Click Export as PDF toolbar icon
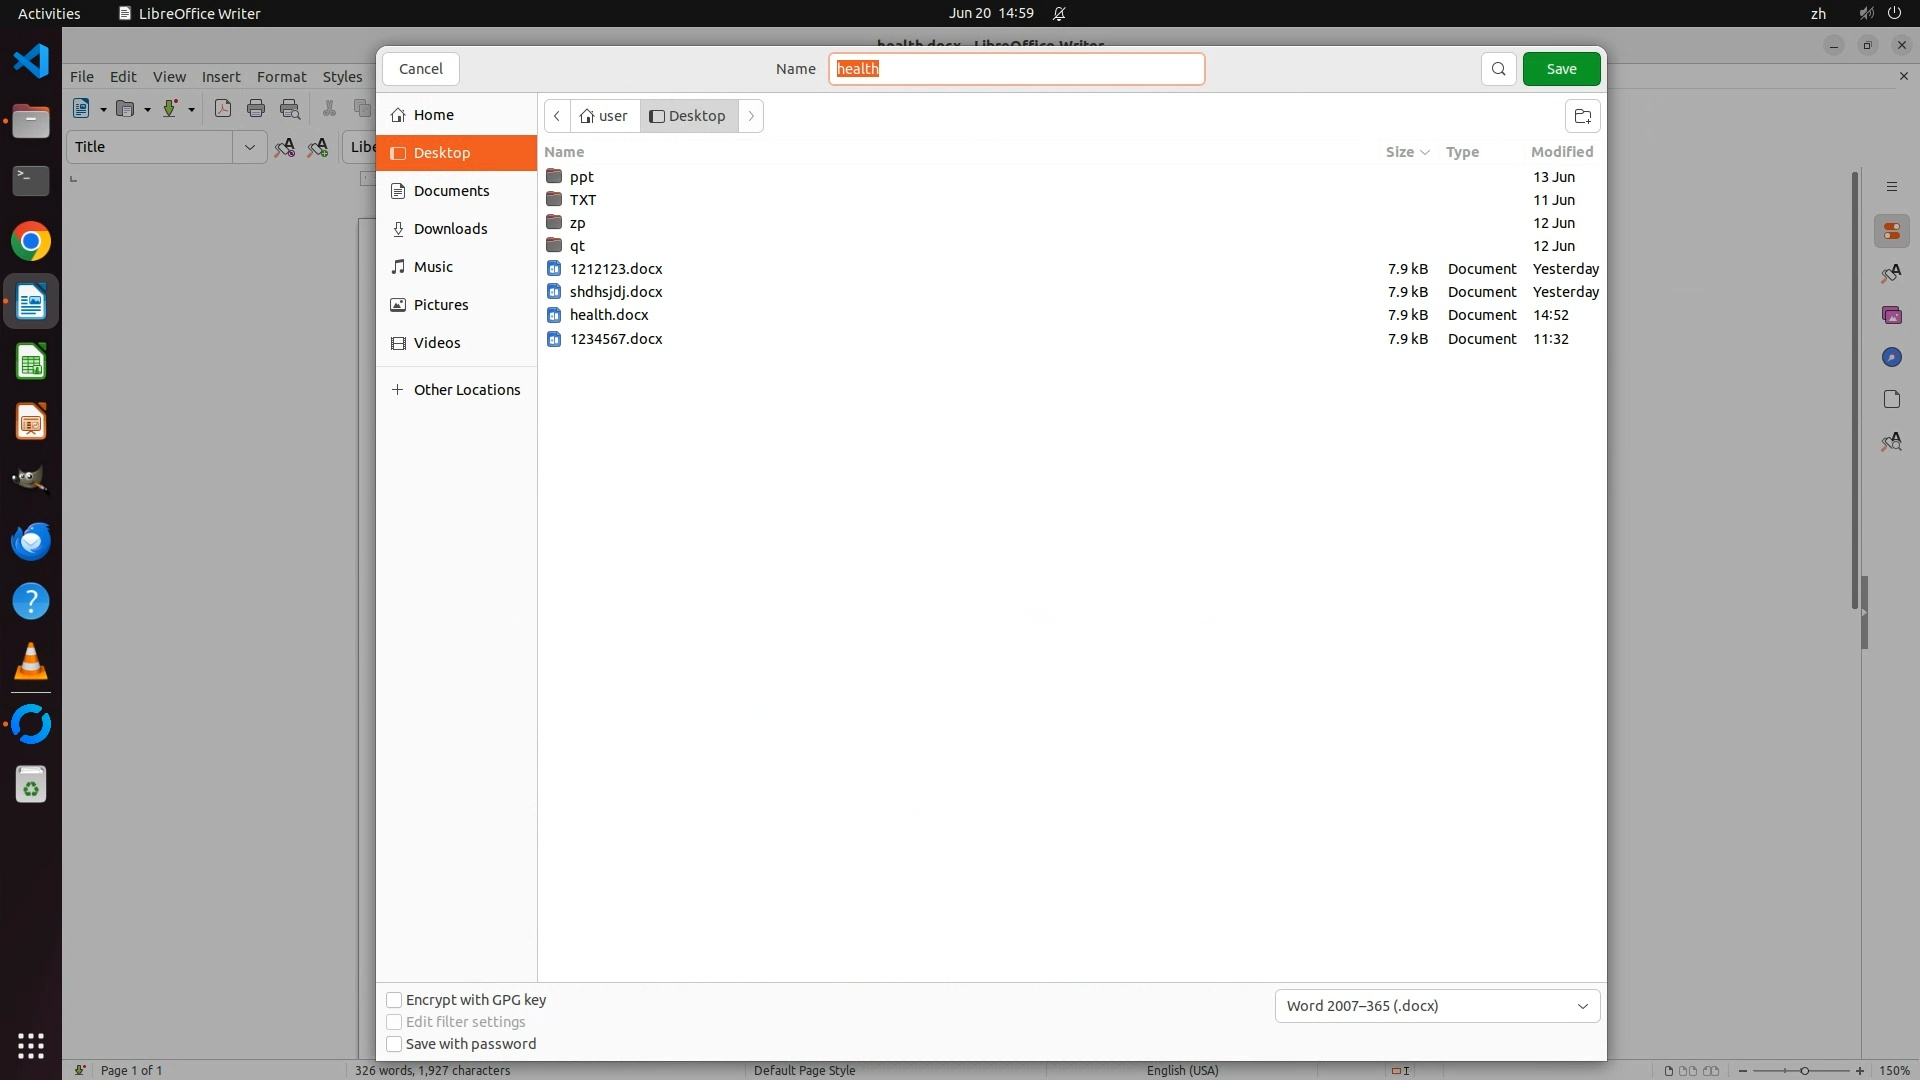The height and width of the screenshot is (1080, 1920). pos(222,108)
